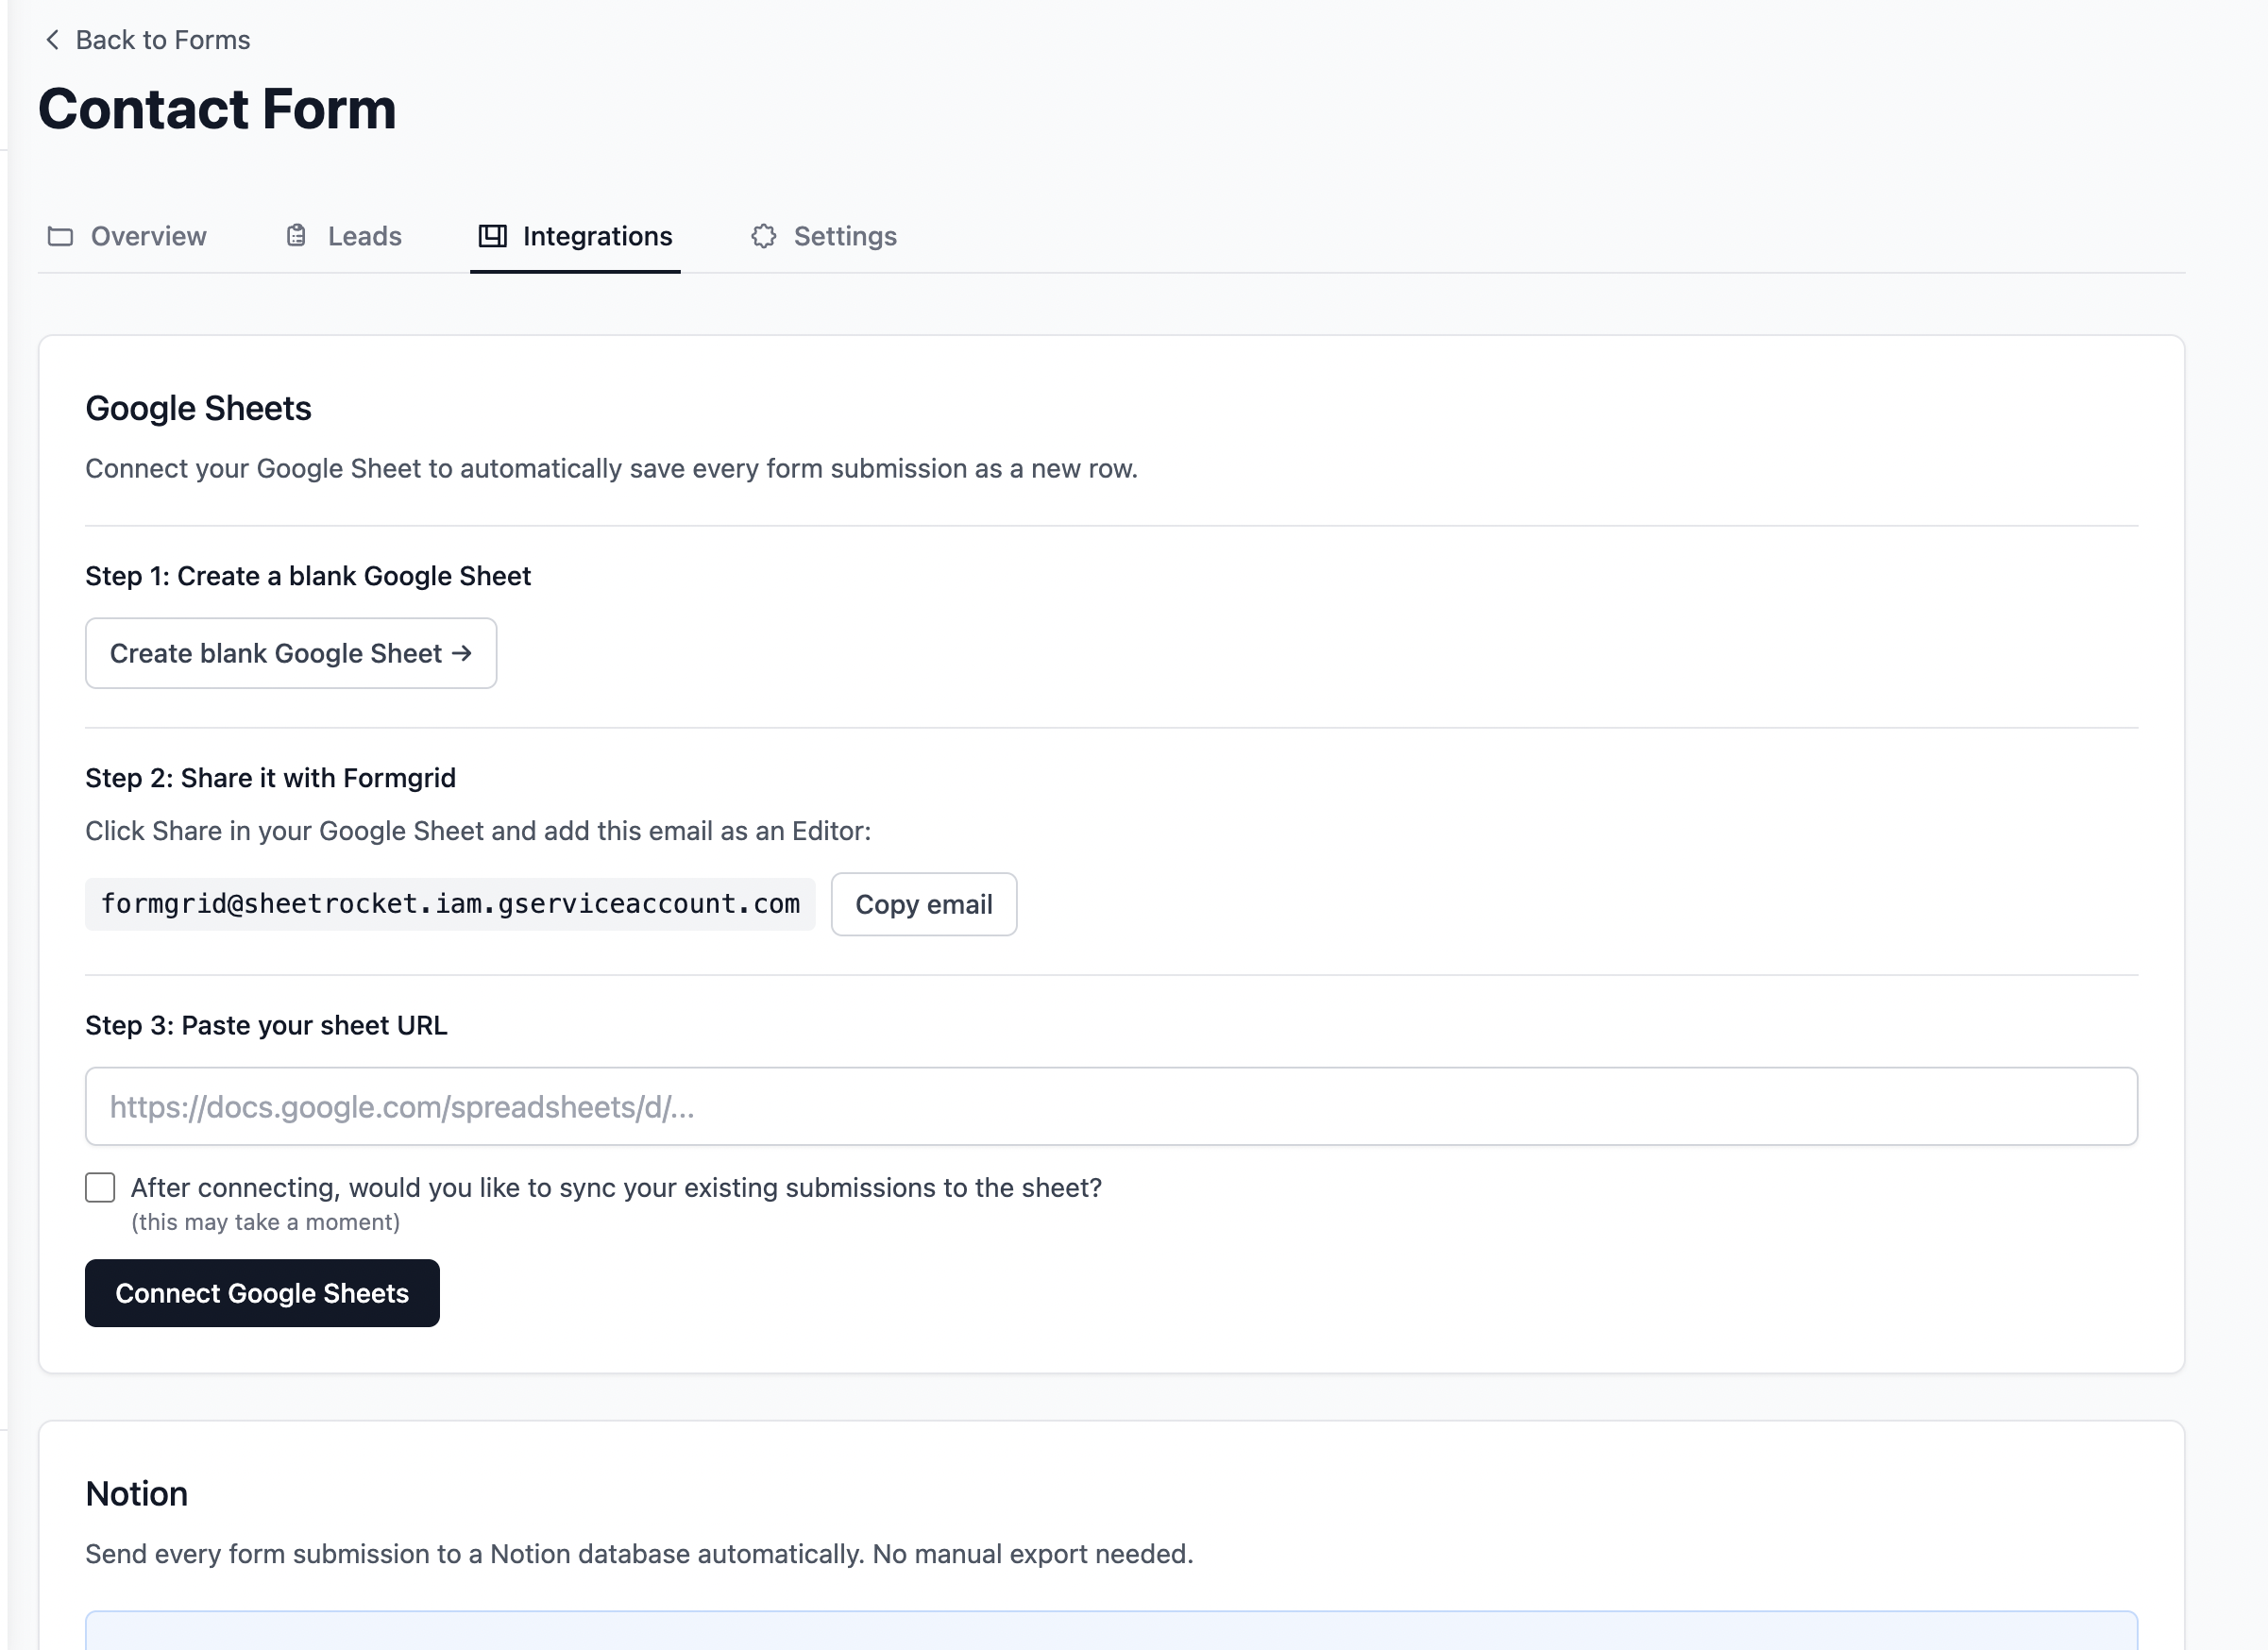Click the Settings gear icon

point(764,236)
